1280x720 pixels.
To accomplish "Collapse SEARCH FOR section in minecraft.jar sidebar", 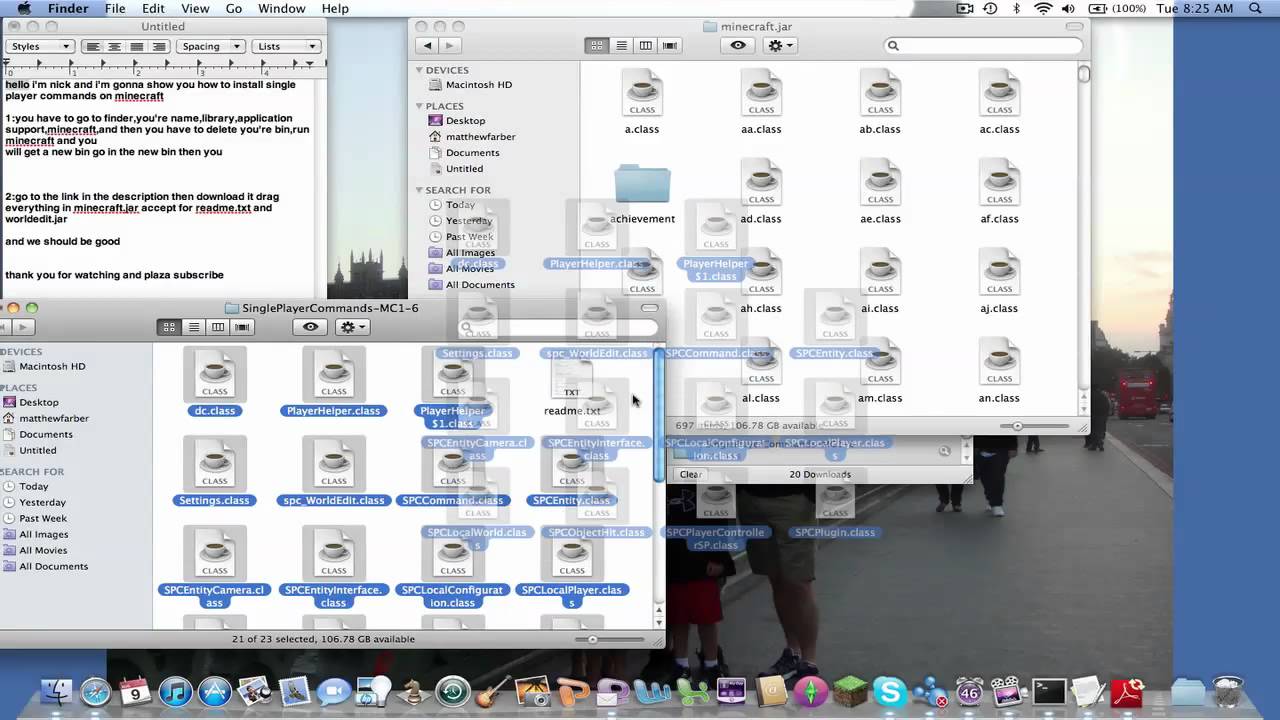I will click(x=420, y=190).
